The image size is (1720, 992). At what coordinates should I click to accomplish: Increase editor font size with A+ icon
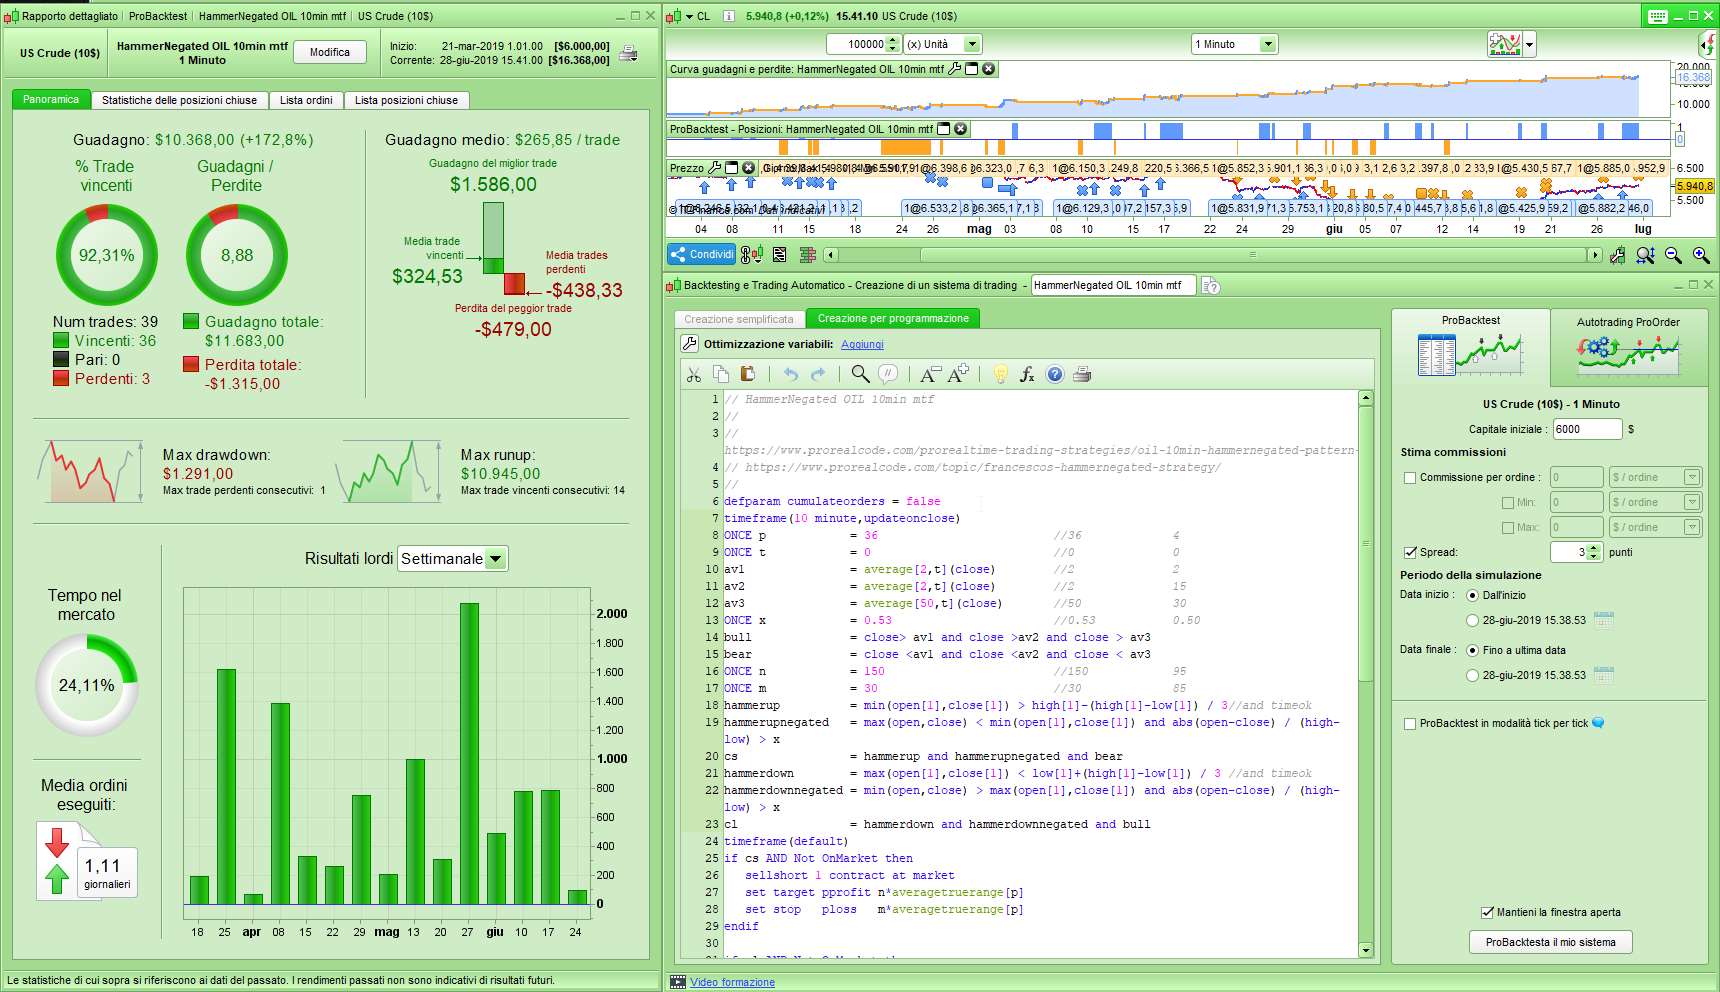tap(958, 374)
